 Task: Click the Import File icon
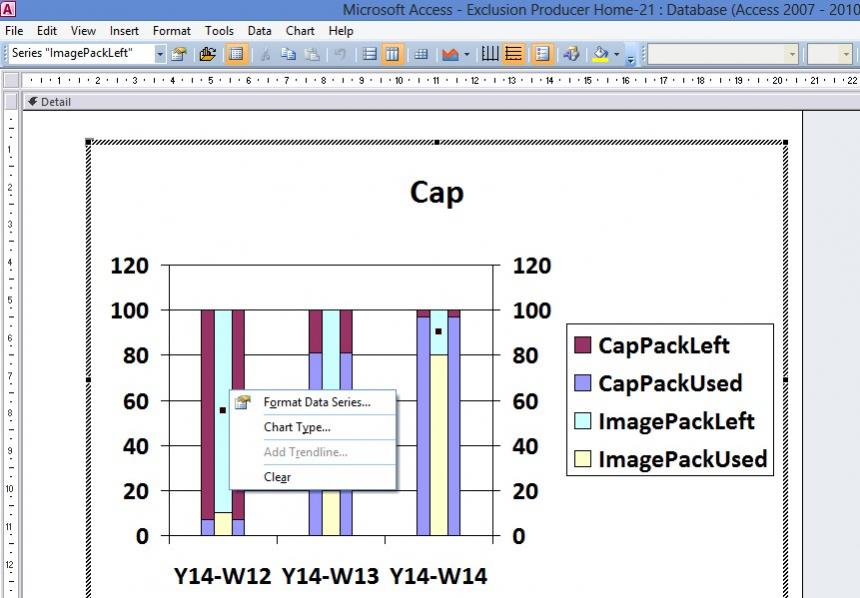click(x=207, y=54)
